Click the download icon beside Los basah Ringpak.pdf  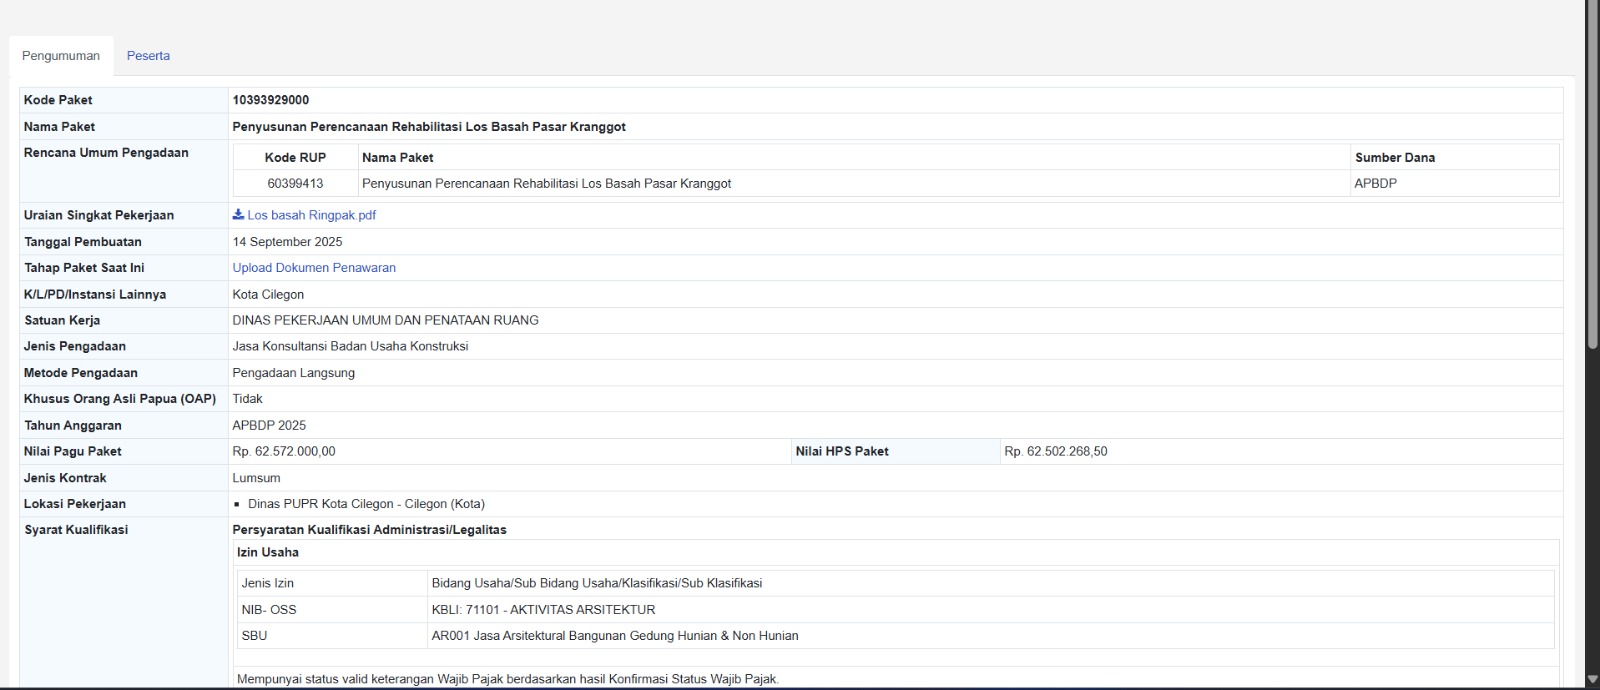pos(238,214)
